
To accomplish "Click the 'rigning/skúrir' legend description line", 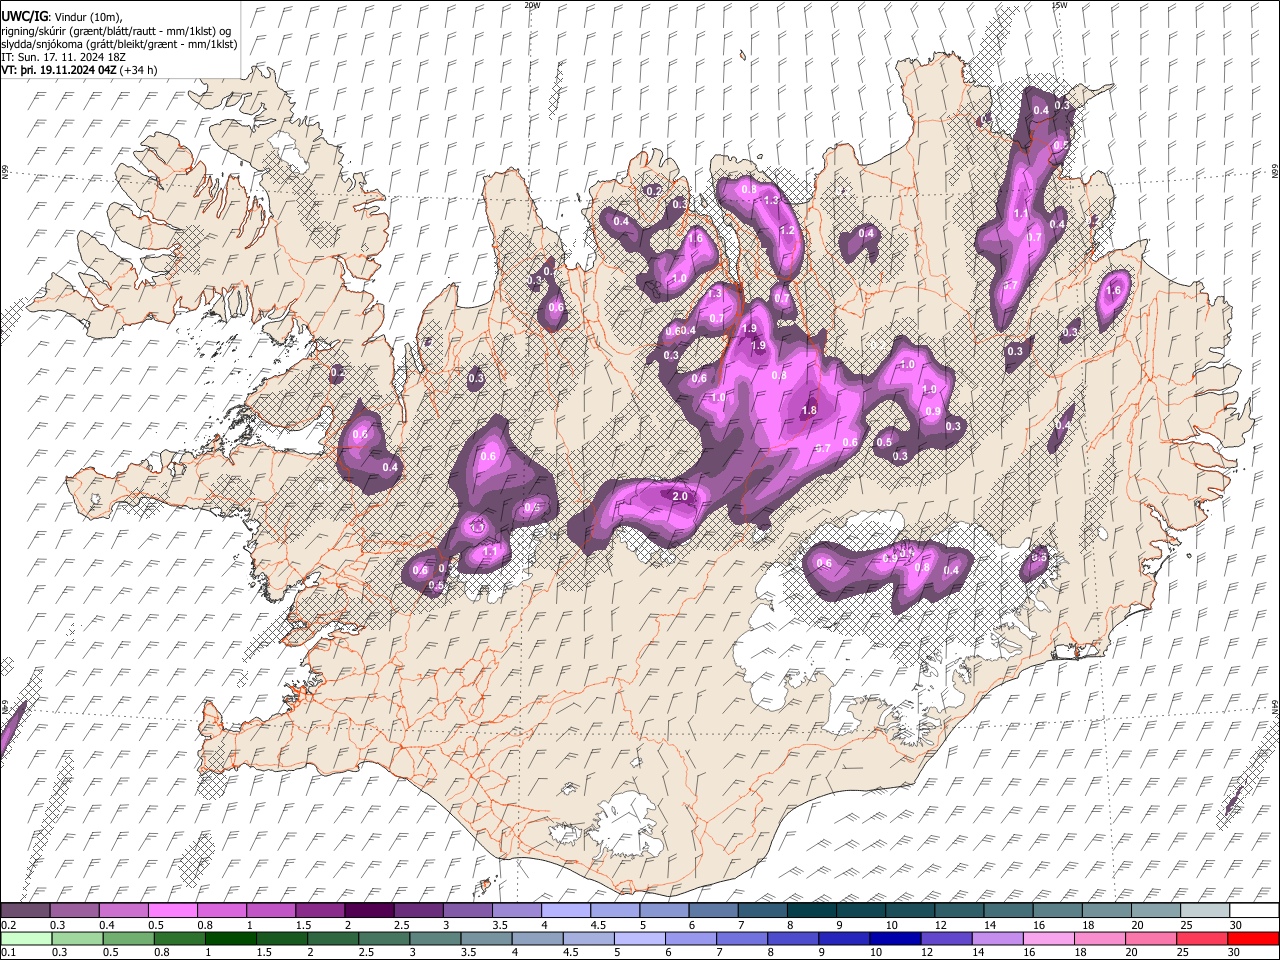I will pos(116,30).
